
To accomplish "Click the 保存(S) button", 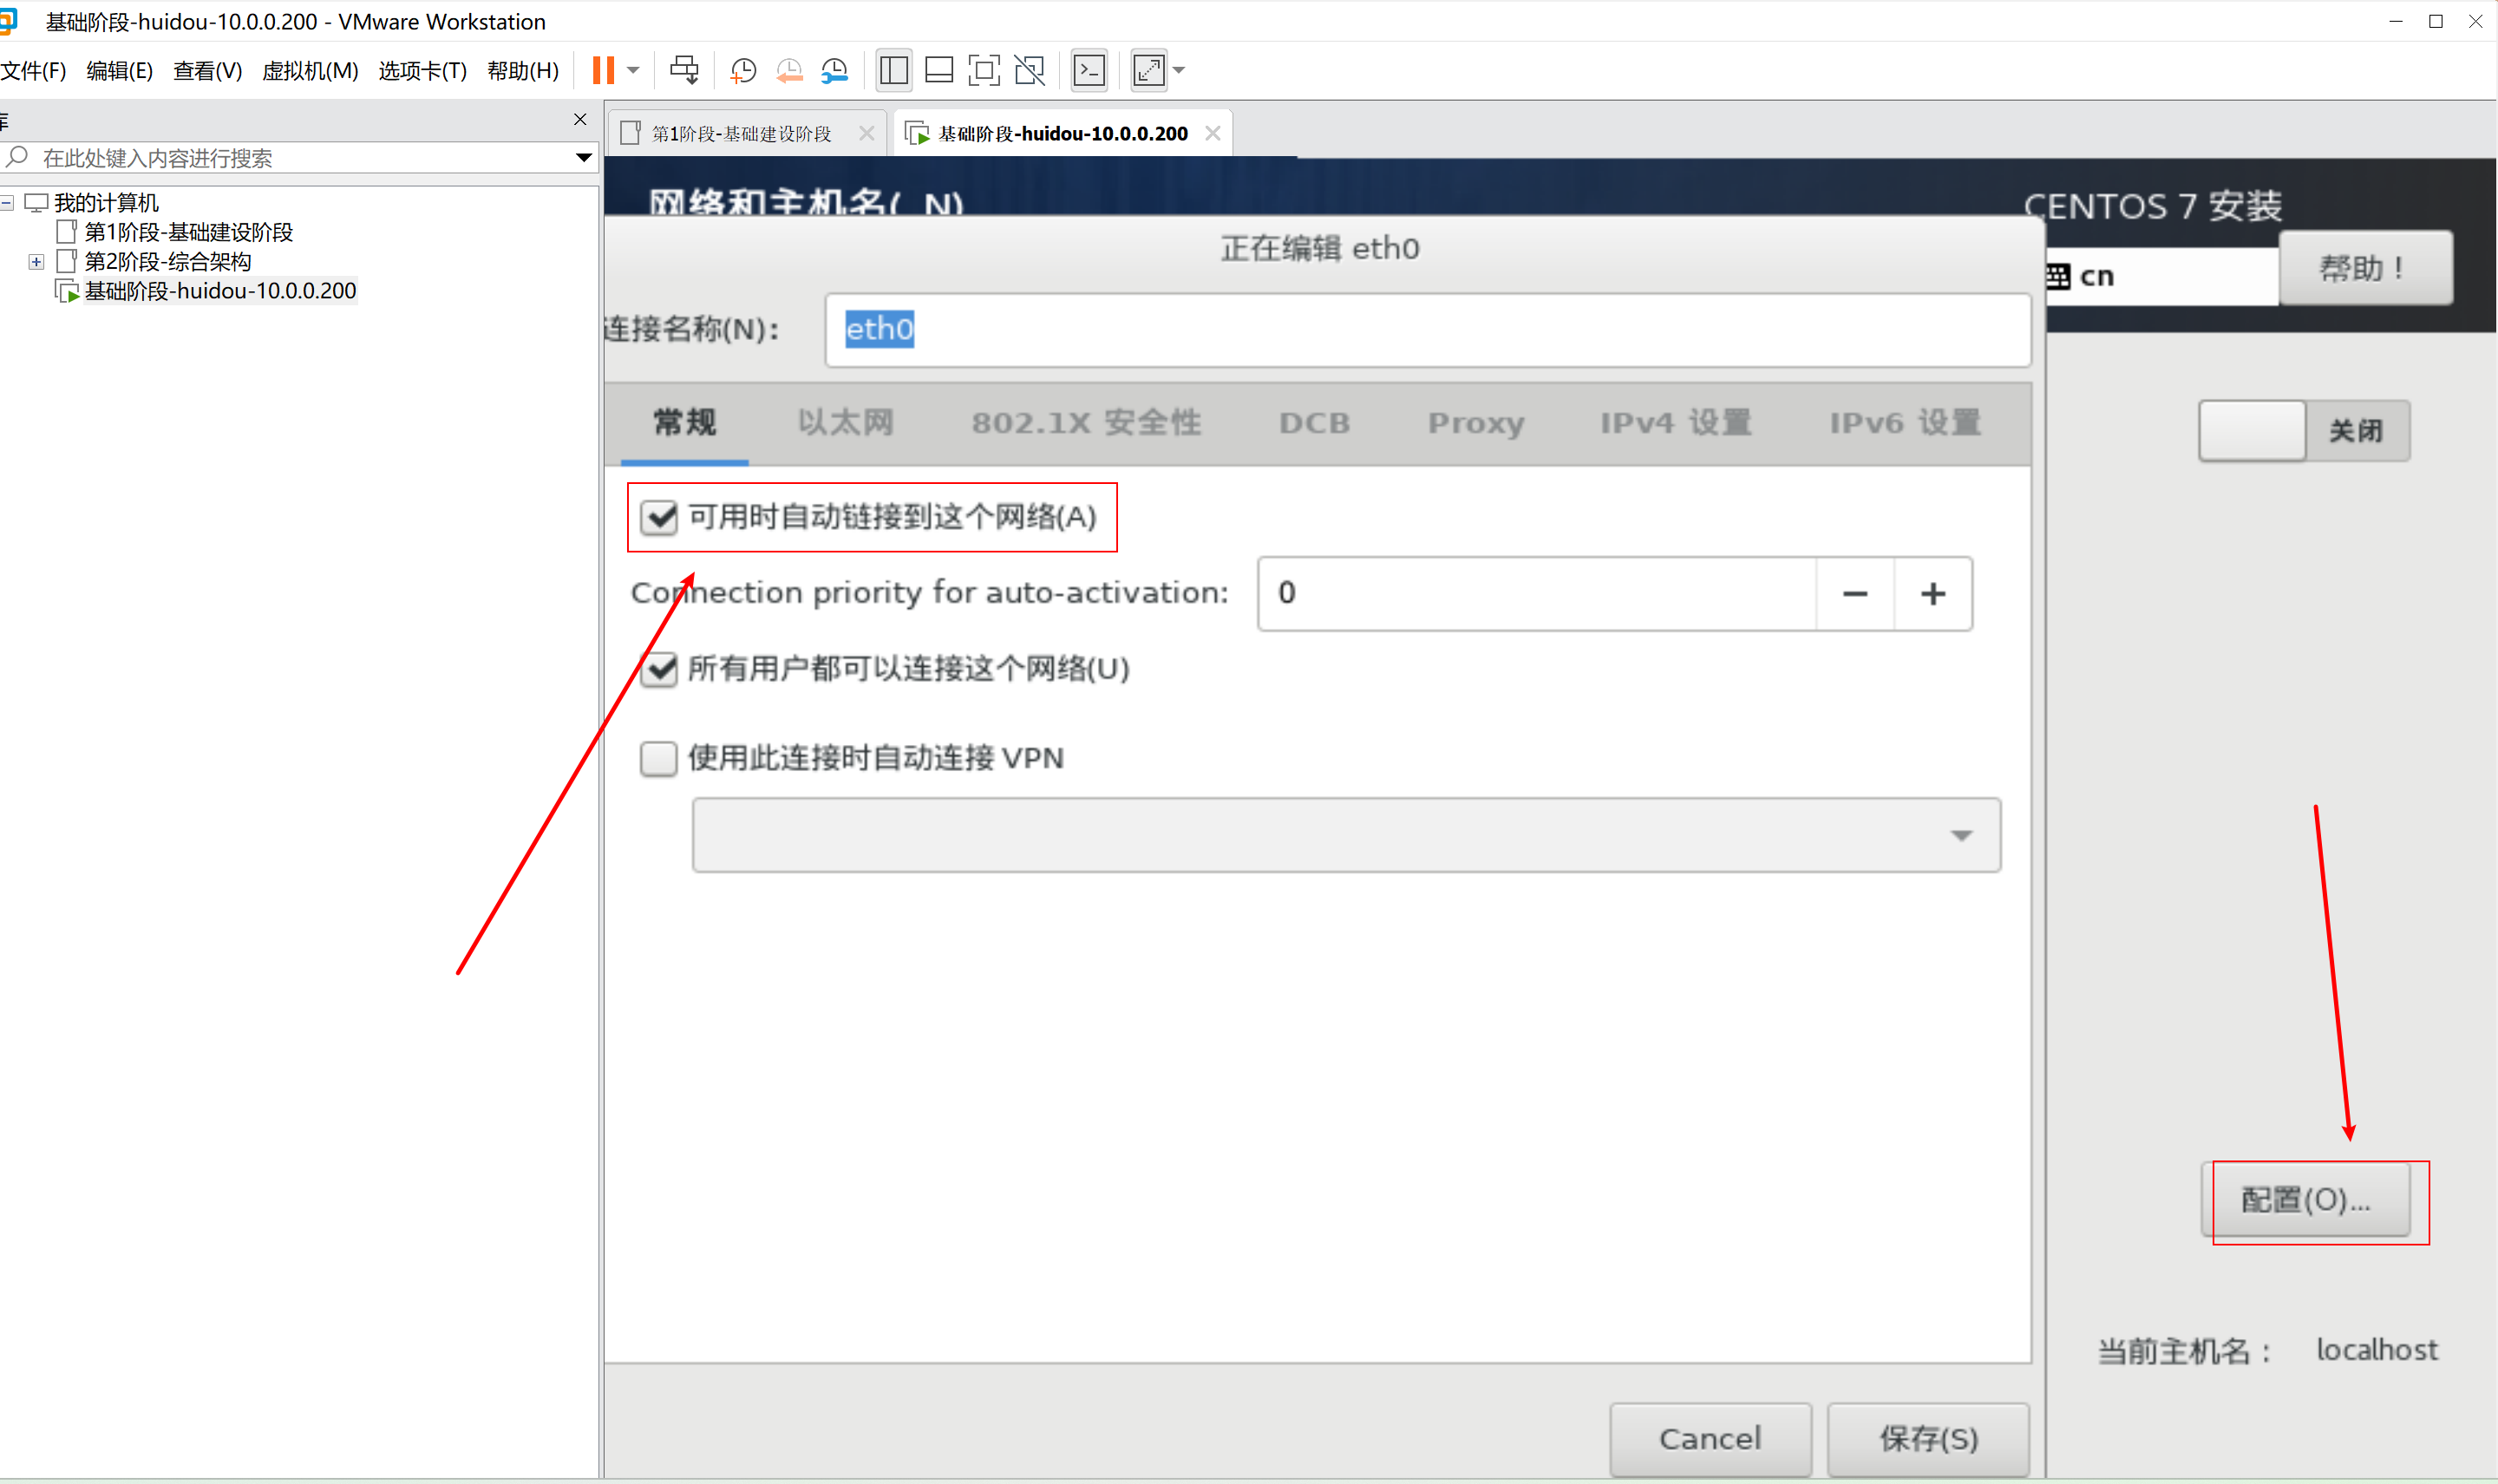I will pos(1927,1438).
